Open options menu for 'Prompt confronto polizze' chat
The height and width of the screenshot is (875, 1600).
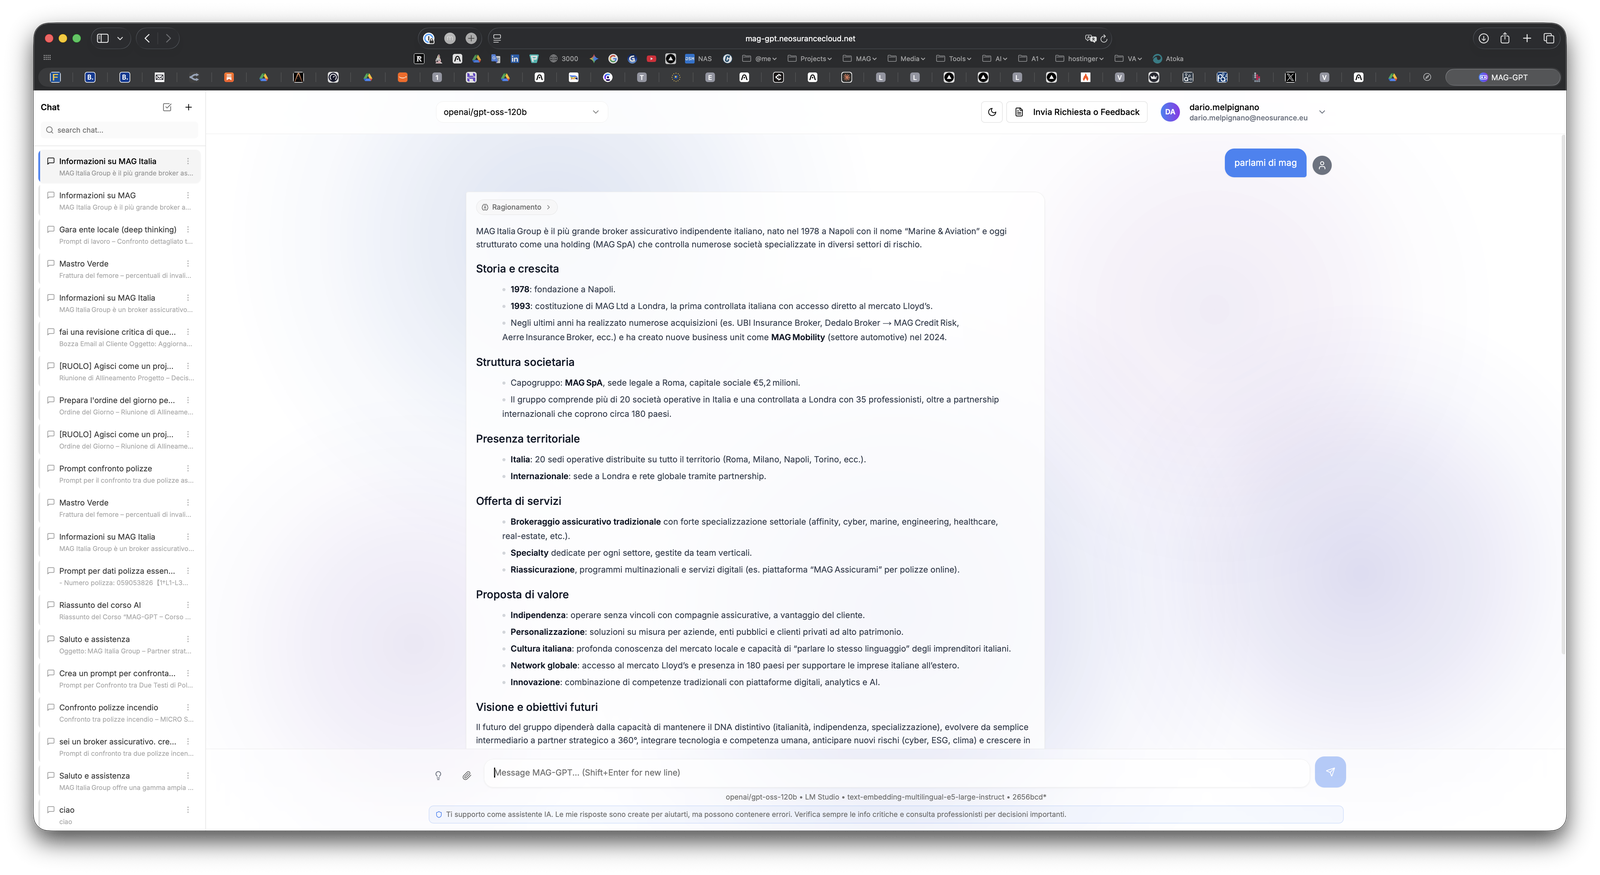pos(188,468)
